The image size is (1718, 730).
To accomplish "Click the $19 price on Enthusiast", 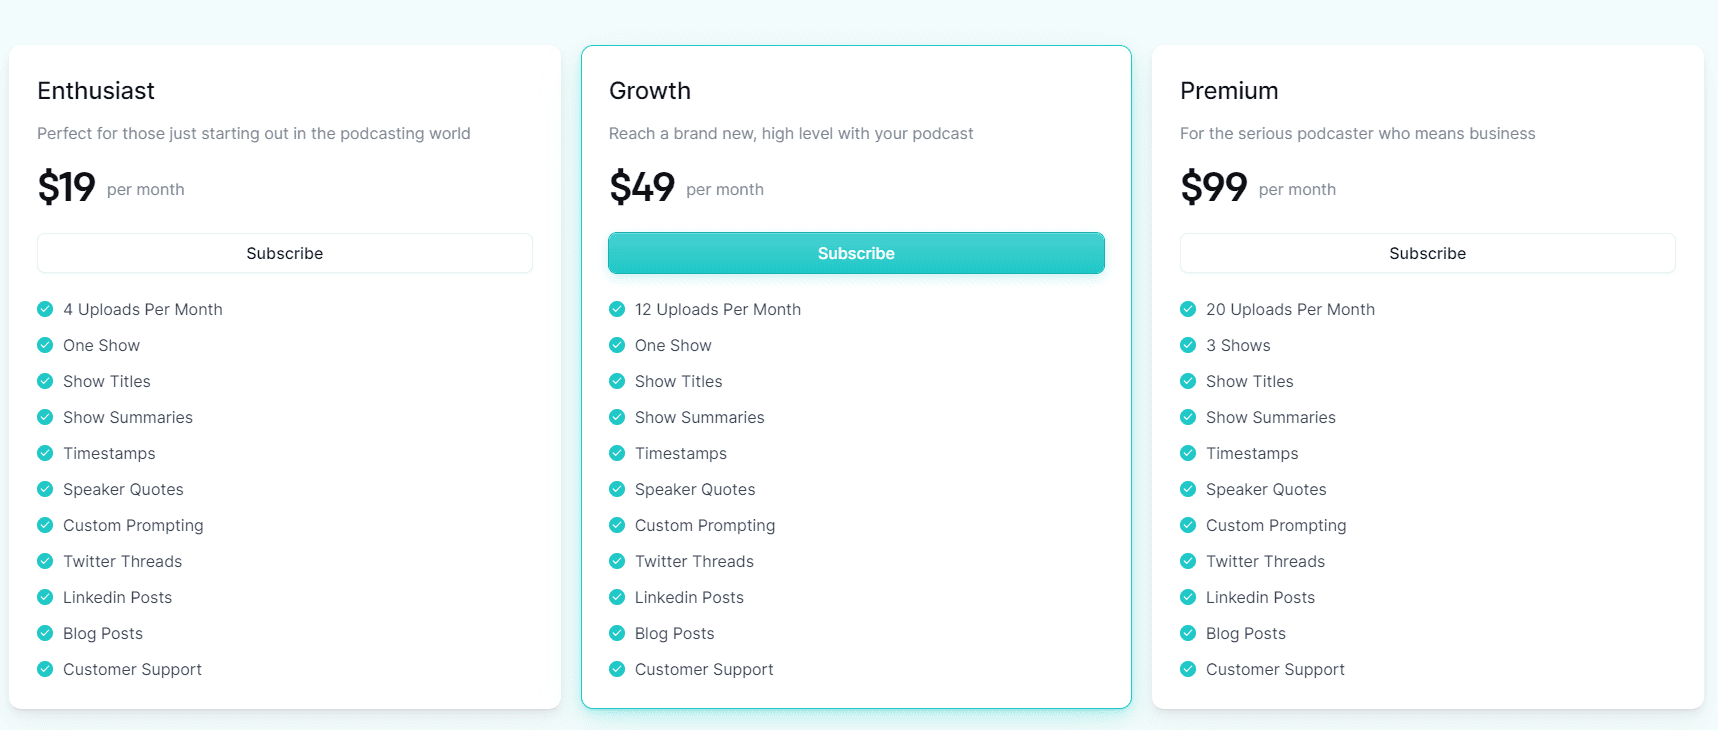I will click(x=66, y=186).
